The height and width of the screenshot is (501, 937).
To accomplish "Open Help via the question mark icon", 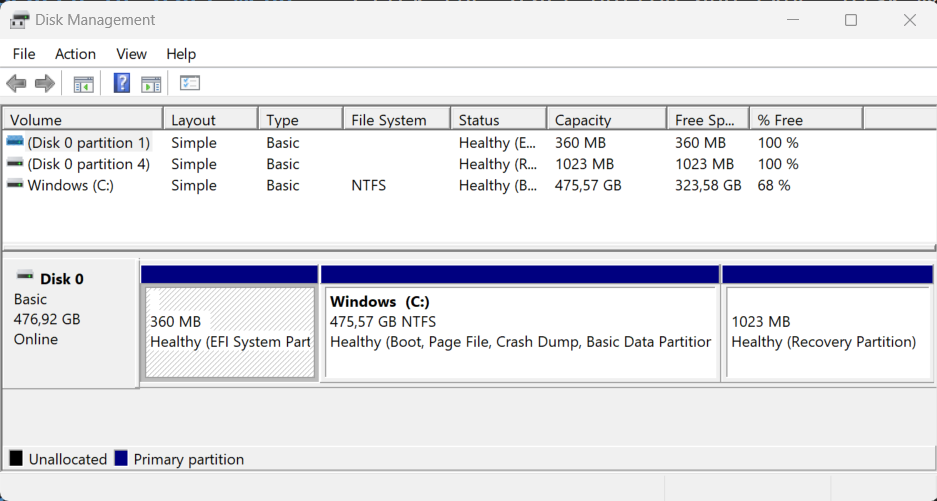I will pos(122,83).
